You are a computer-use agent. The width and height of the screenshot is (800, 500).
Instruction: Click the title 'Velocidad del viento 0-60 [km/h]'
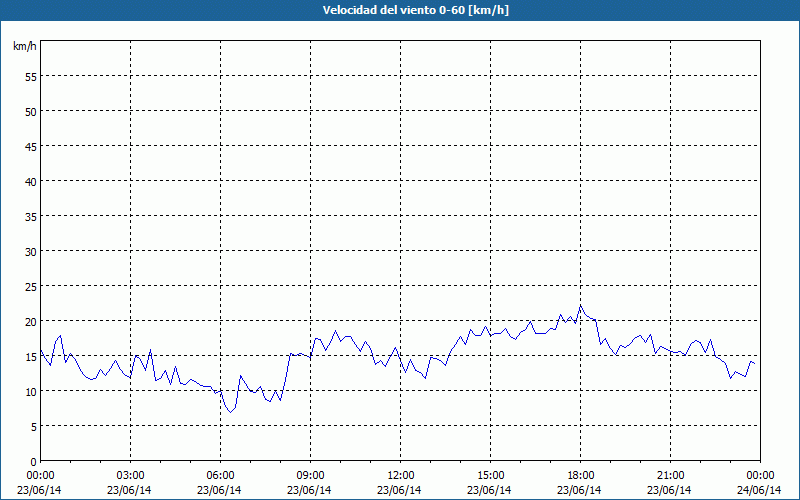(415, 10)
